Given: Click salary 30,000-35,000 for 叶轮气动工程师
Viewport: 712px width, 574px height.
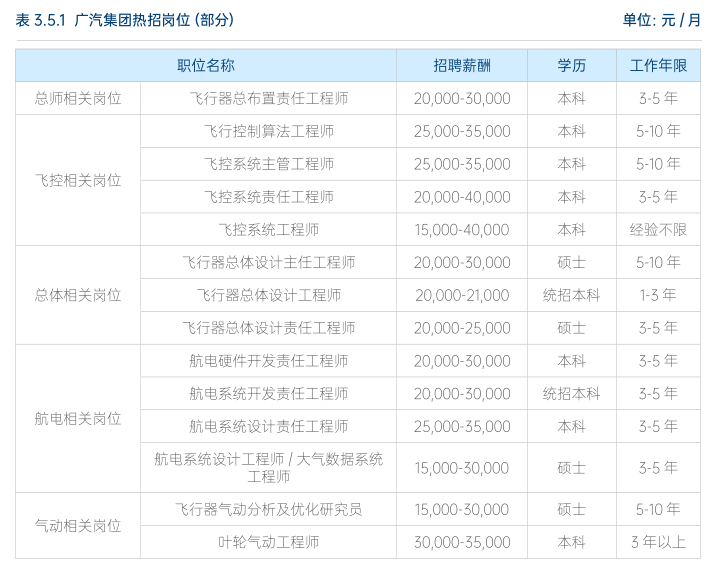Looking at the screenshot, I should [x=462, y=542].
